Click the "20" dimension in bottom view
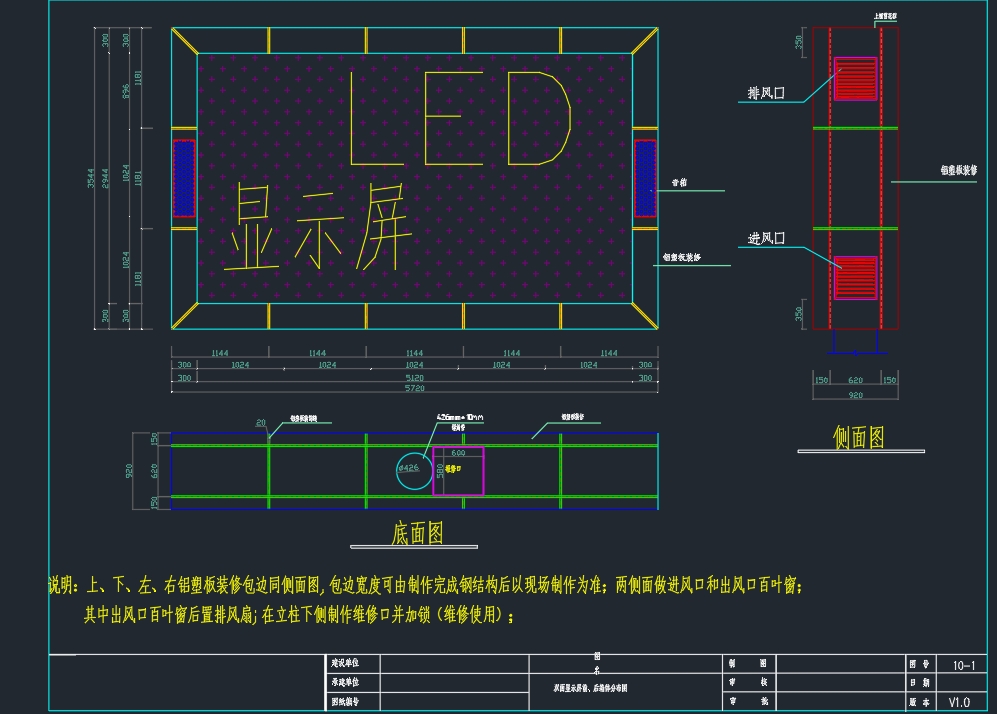Screen dimensions: 997x714 click(x=261, y=423)
